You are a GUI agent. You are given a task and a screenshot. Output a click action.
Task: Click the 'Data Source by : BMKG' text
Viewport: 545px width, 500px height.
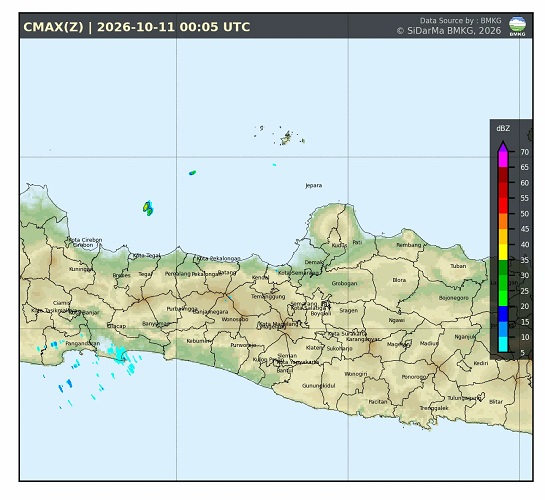point(461,21)
